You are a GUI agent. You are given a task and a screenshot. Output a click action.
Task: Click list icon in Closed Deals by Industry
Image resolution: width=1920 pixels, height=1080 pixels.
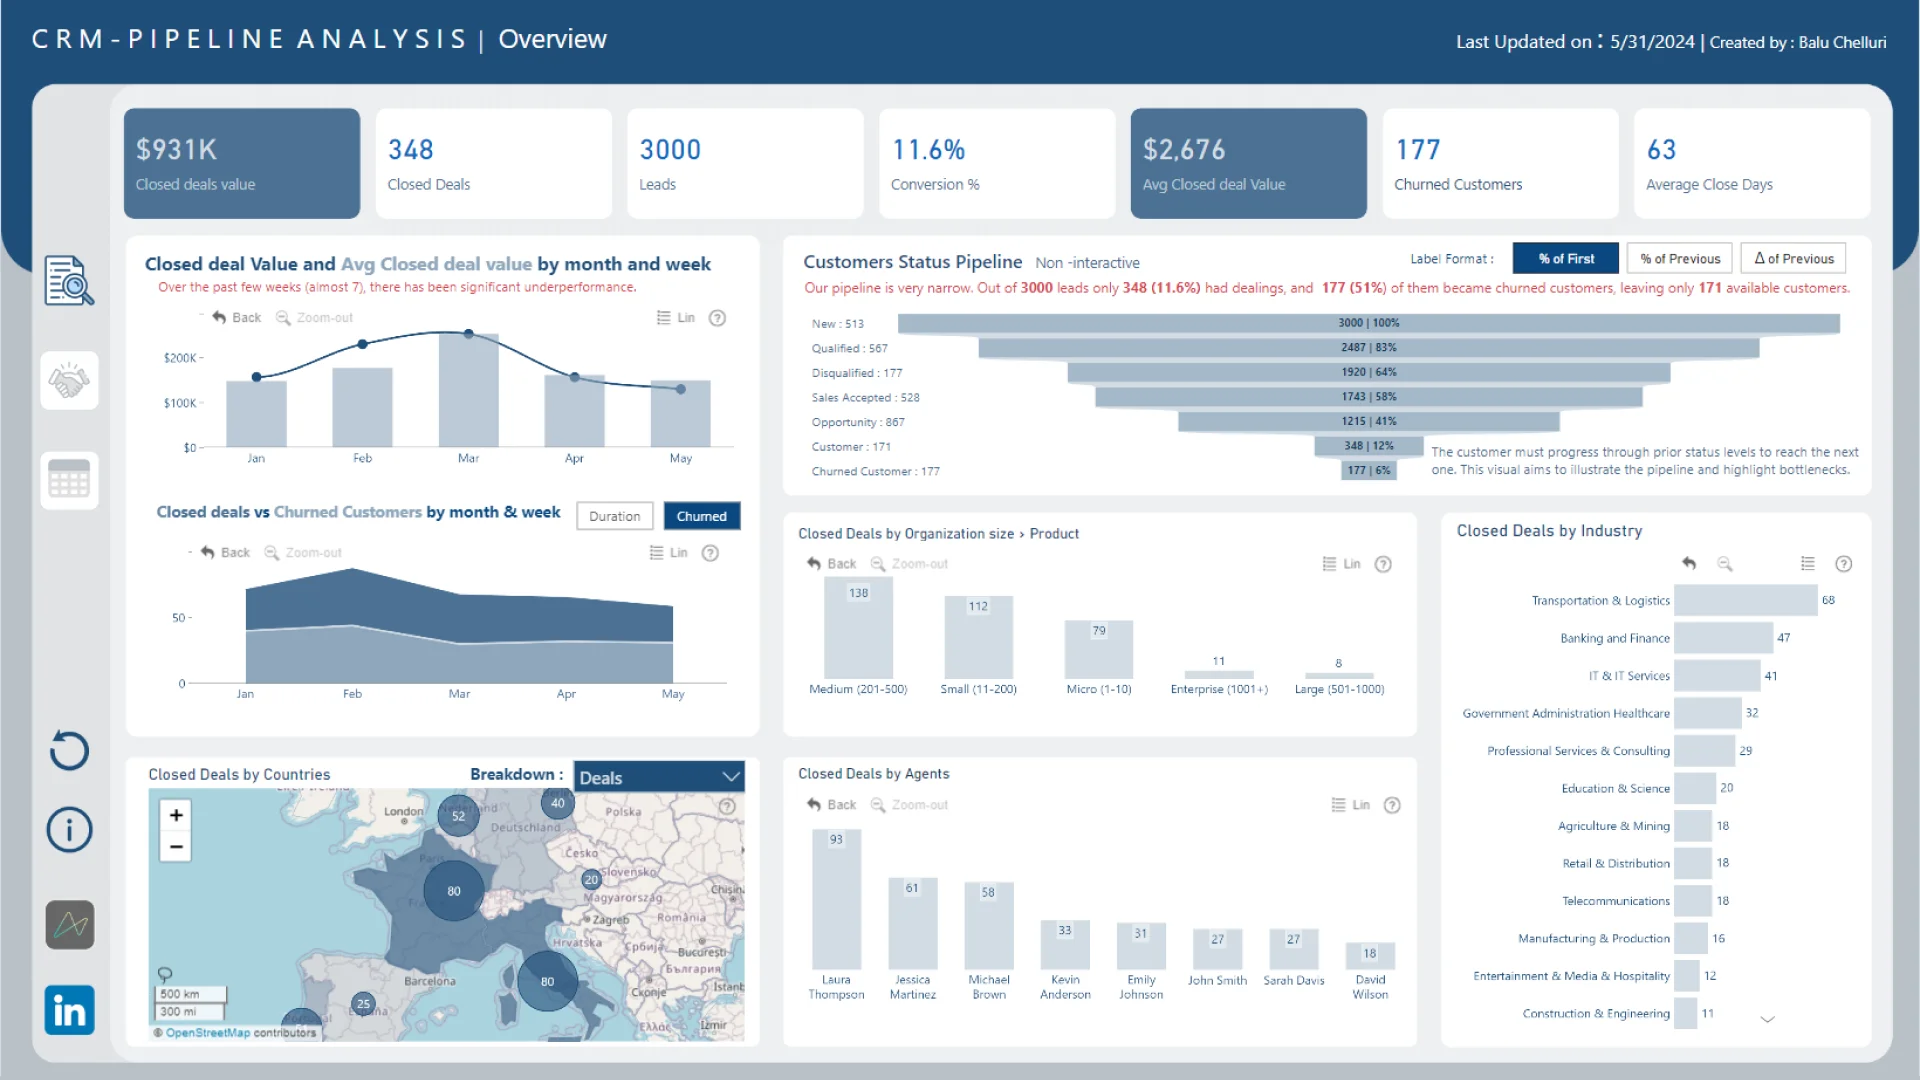pyautogui.click(x=1808, y=564)
